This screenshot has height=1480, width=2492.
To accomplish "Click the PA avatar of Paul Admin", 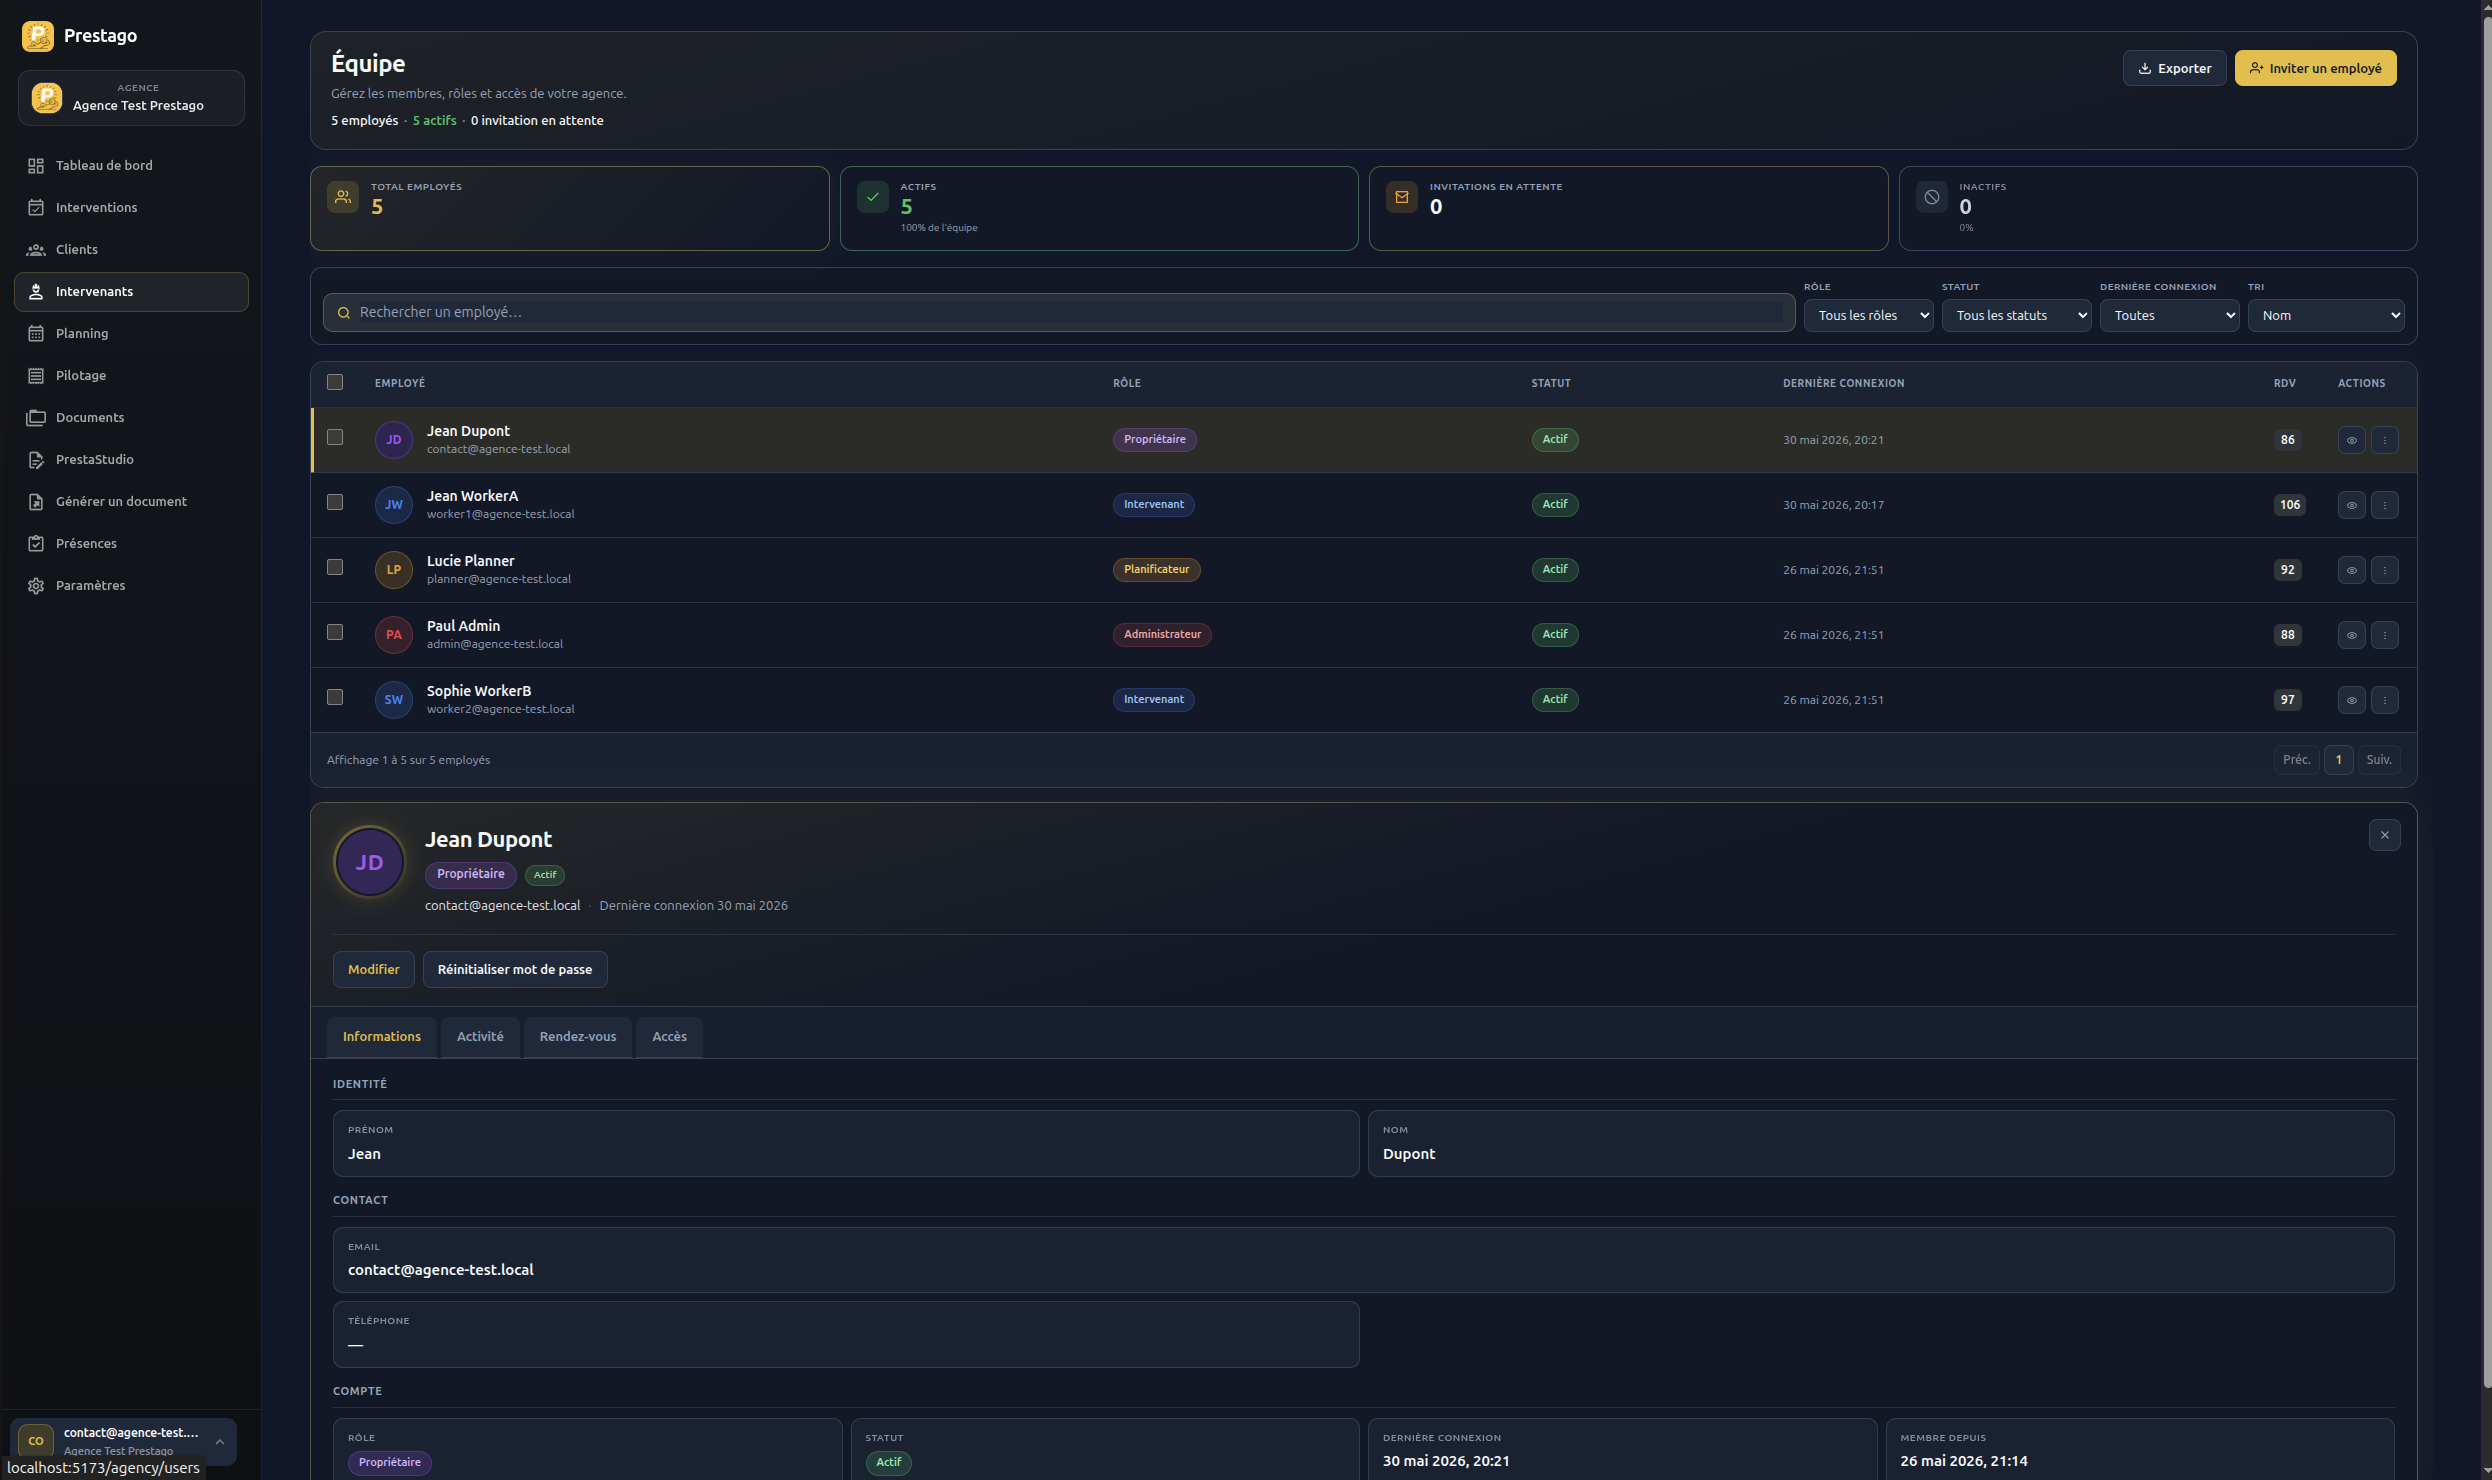I will [x=394, y=635].
